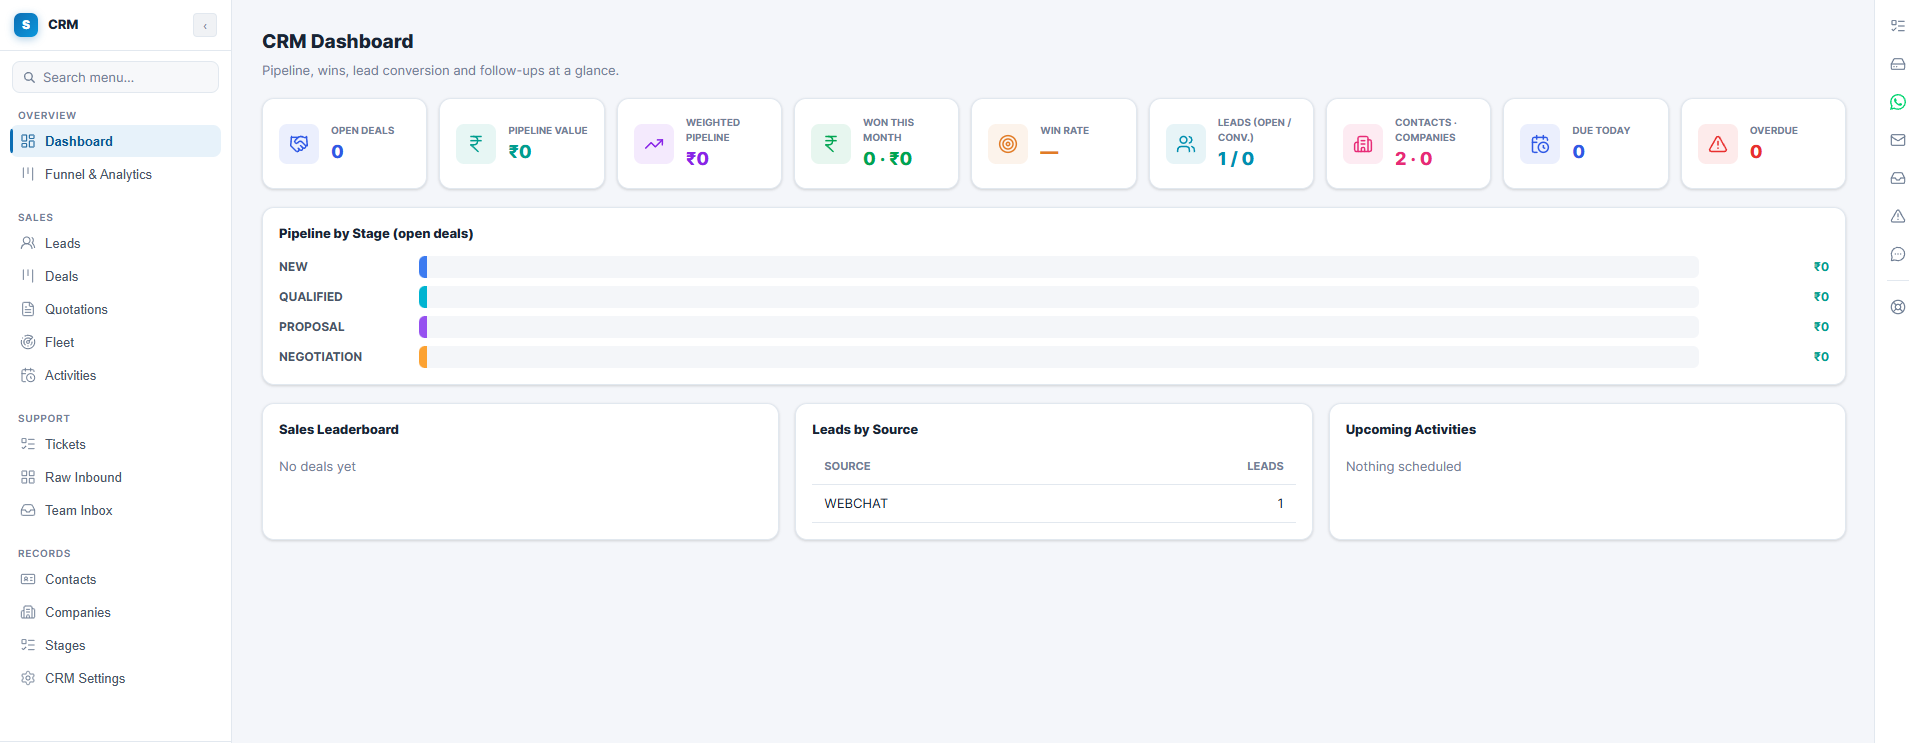
Task: Open Fleet in the sidebar
Action: [115, 342]
